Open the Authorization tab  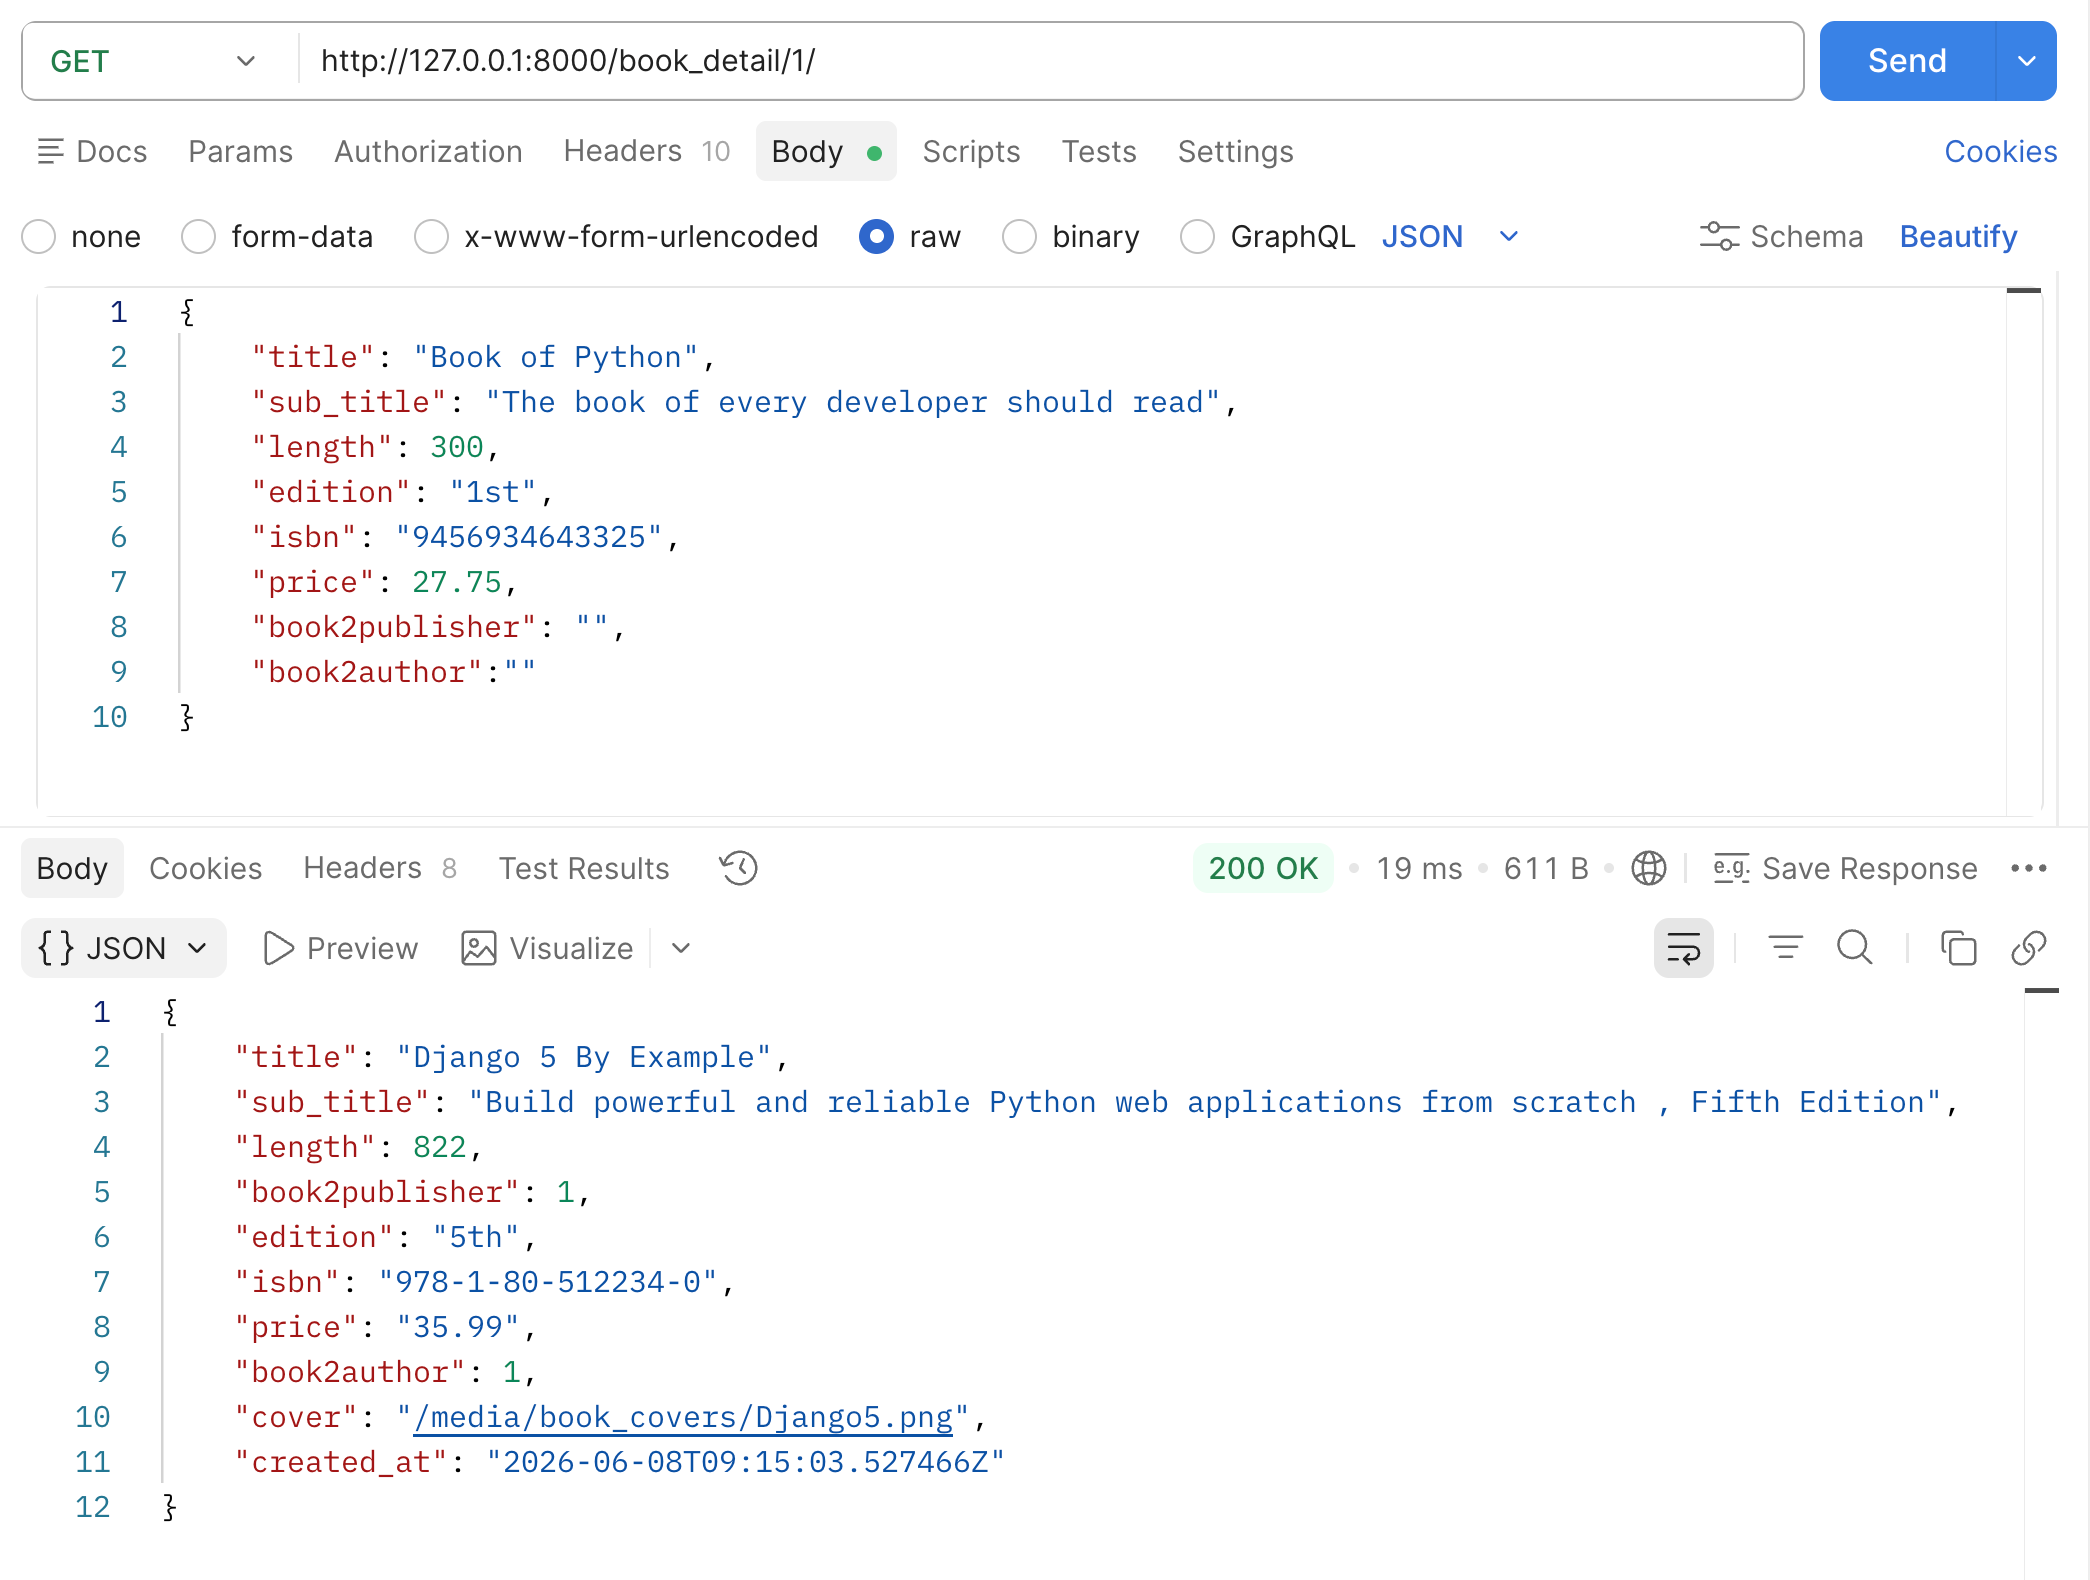pyautogui.click(x=428, y=151)
